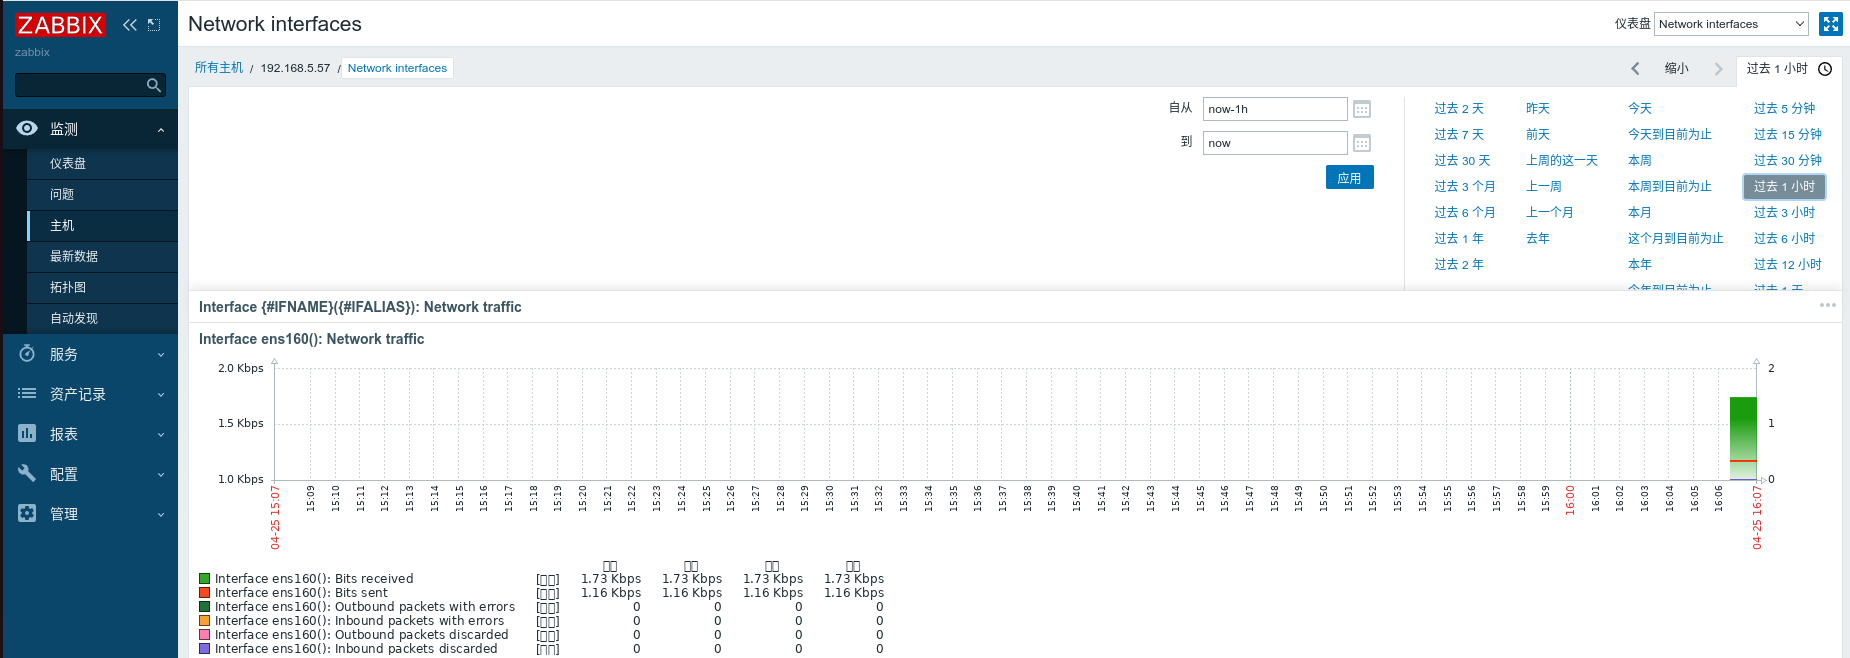This screenshot has height=658, width=1850.
Task: Click green Bits received legend swatch
Action: tap(205, 578)
